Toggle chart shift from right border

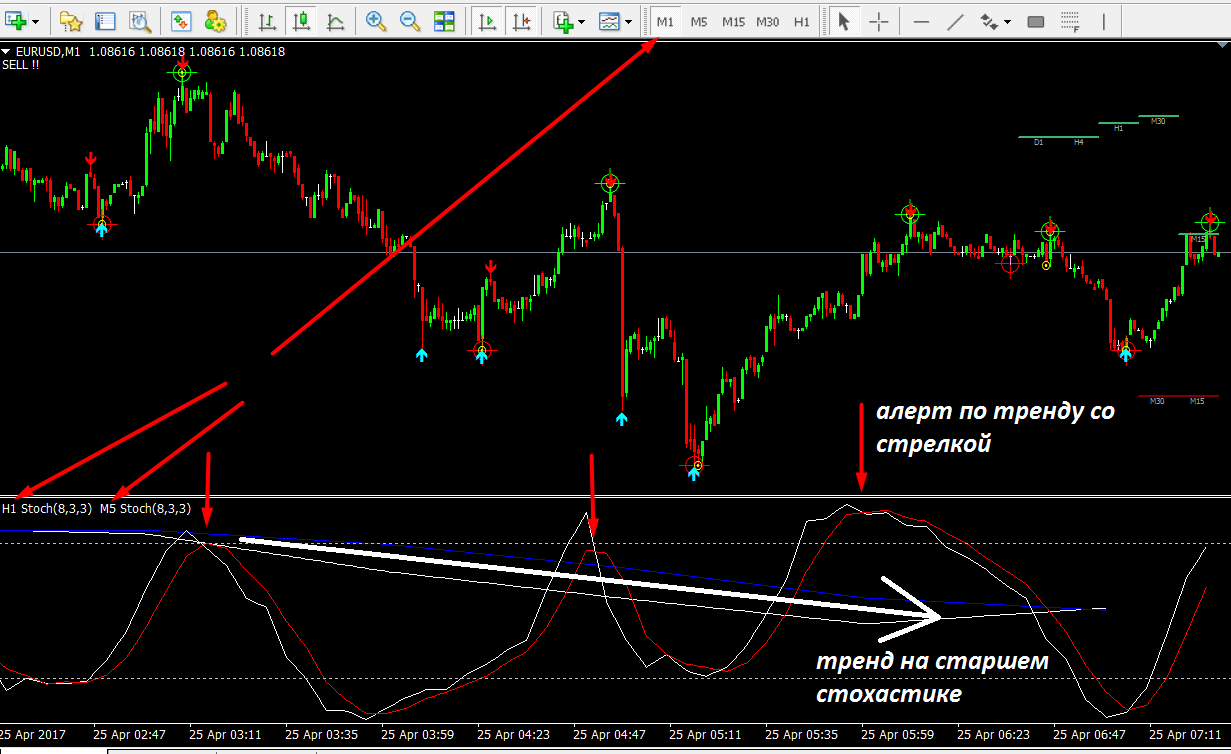[x=521, y=21]
